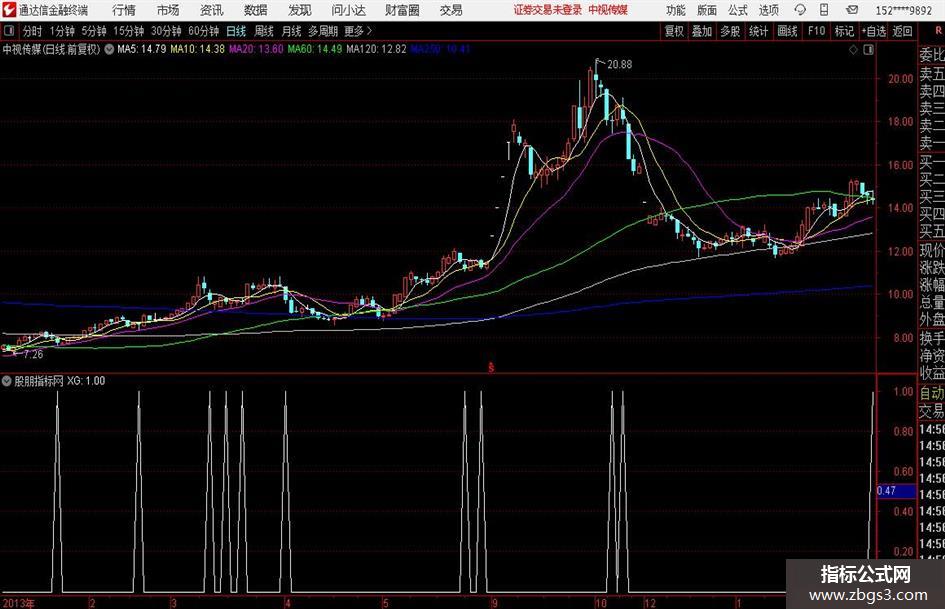Open the 资讯 menu

coord(212,10)
